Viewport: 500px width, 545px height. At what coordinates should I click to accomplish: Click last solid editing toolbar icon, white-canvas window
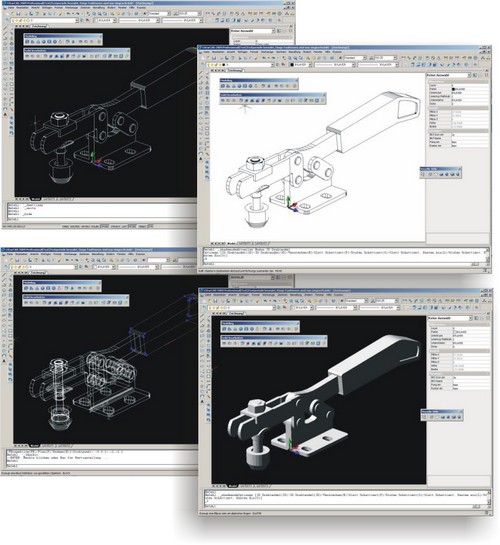pyautogui.click(x=322, y=100)
